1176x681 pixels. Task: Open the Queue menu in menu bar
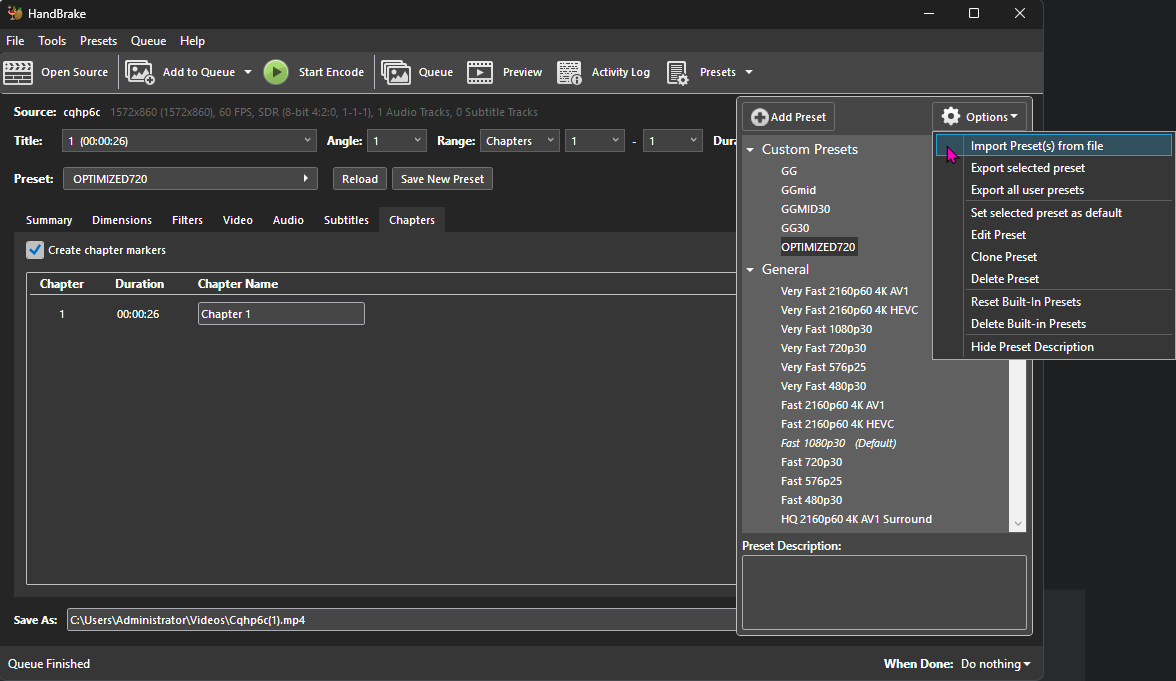[x=148, y=40]
